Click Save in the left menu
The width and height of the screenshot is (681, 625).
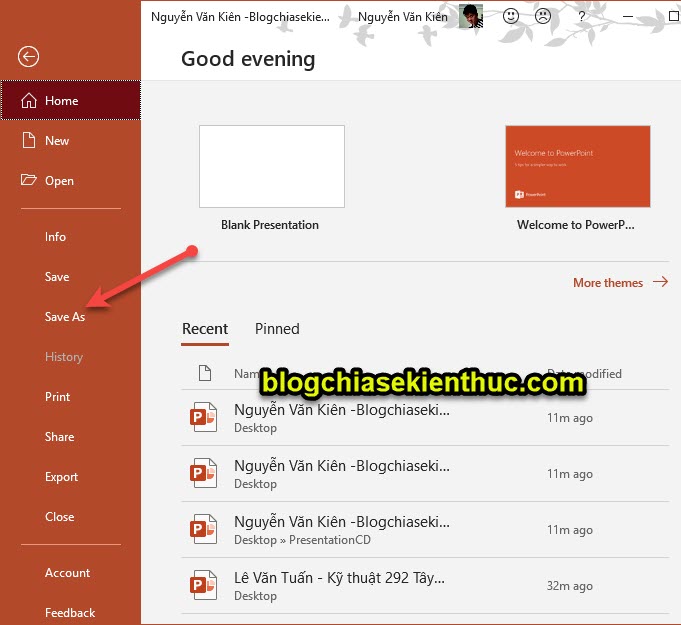(57, 277)
